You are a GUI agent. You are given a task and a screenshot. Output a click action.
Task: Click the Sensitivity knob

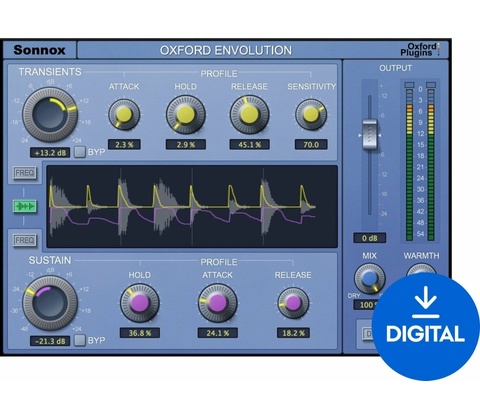[x=311, y=114]
